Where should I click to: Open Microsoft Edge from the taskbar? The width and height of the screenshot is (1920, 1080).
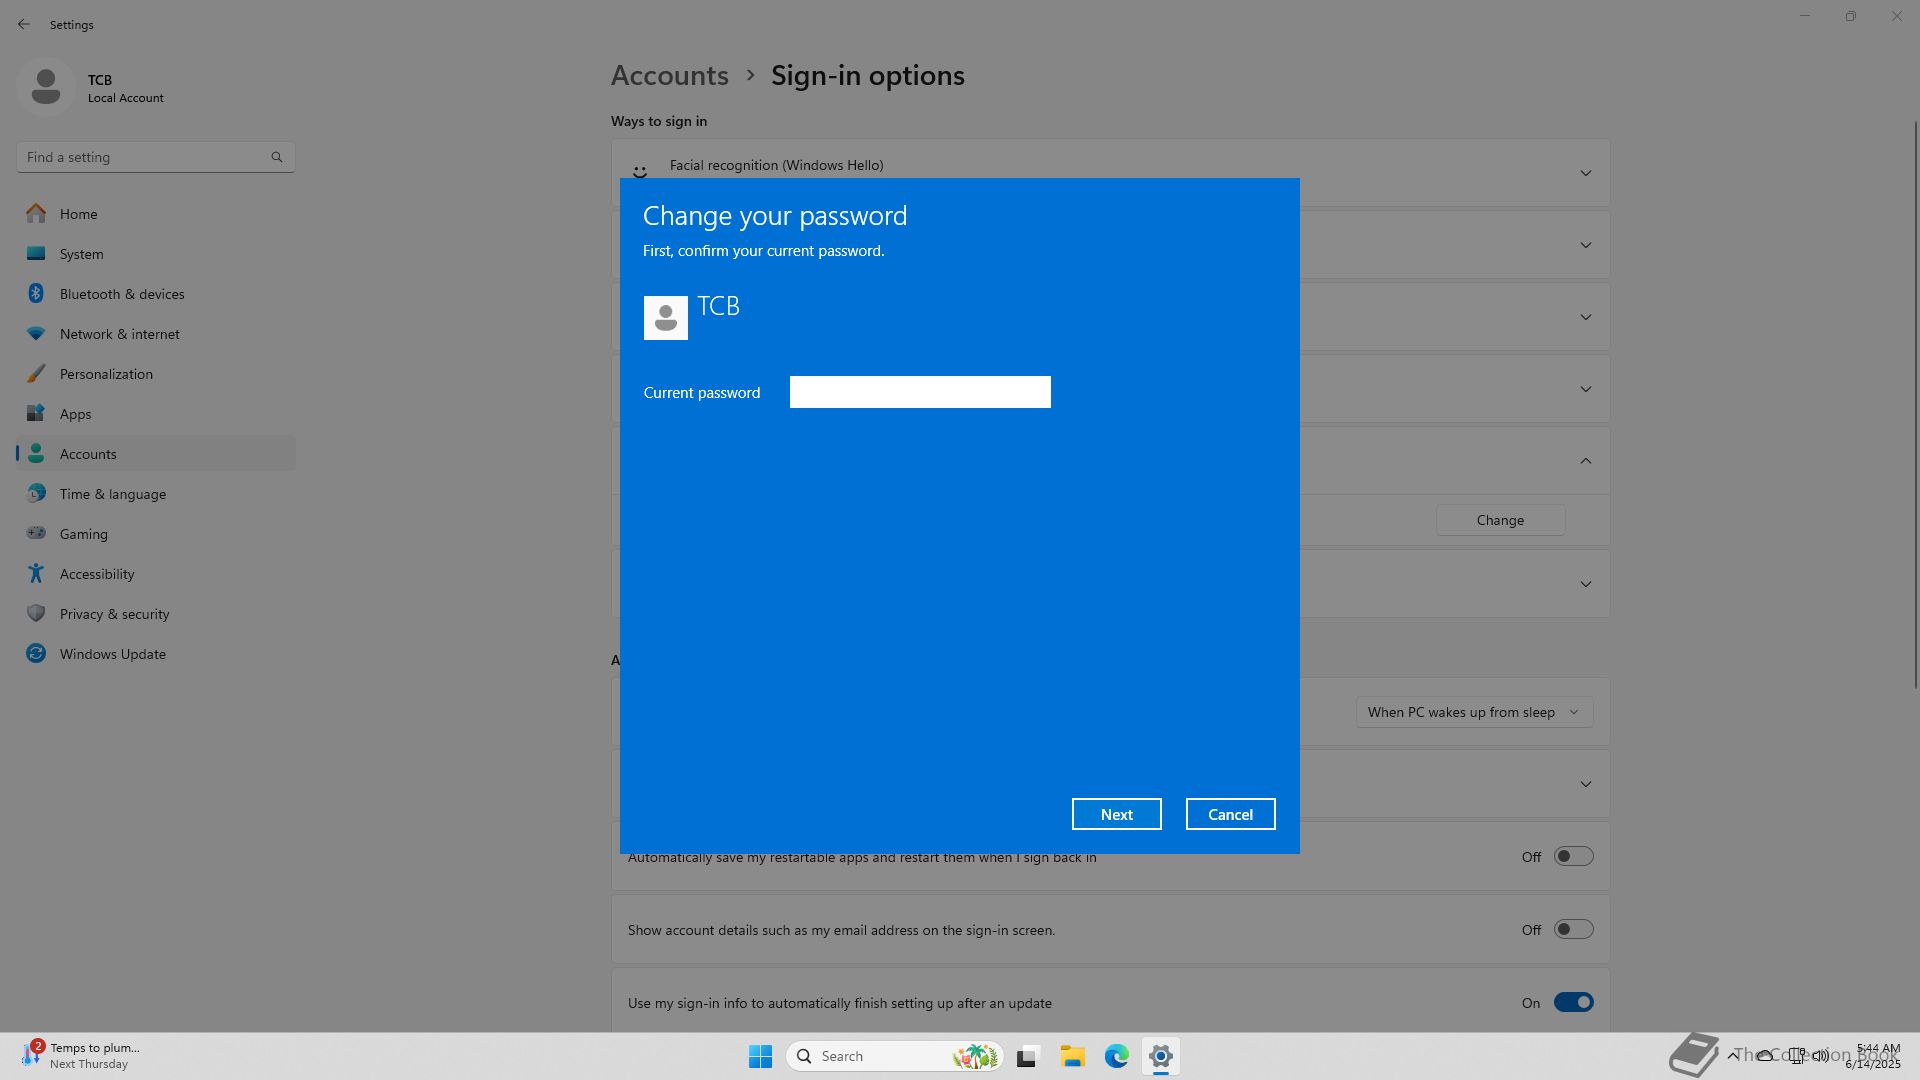pyautogui.click(x=1116, y=1056)
